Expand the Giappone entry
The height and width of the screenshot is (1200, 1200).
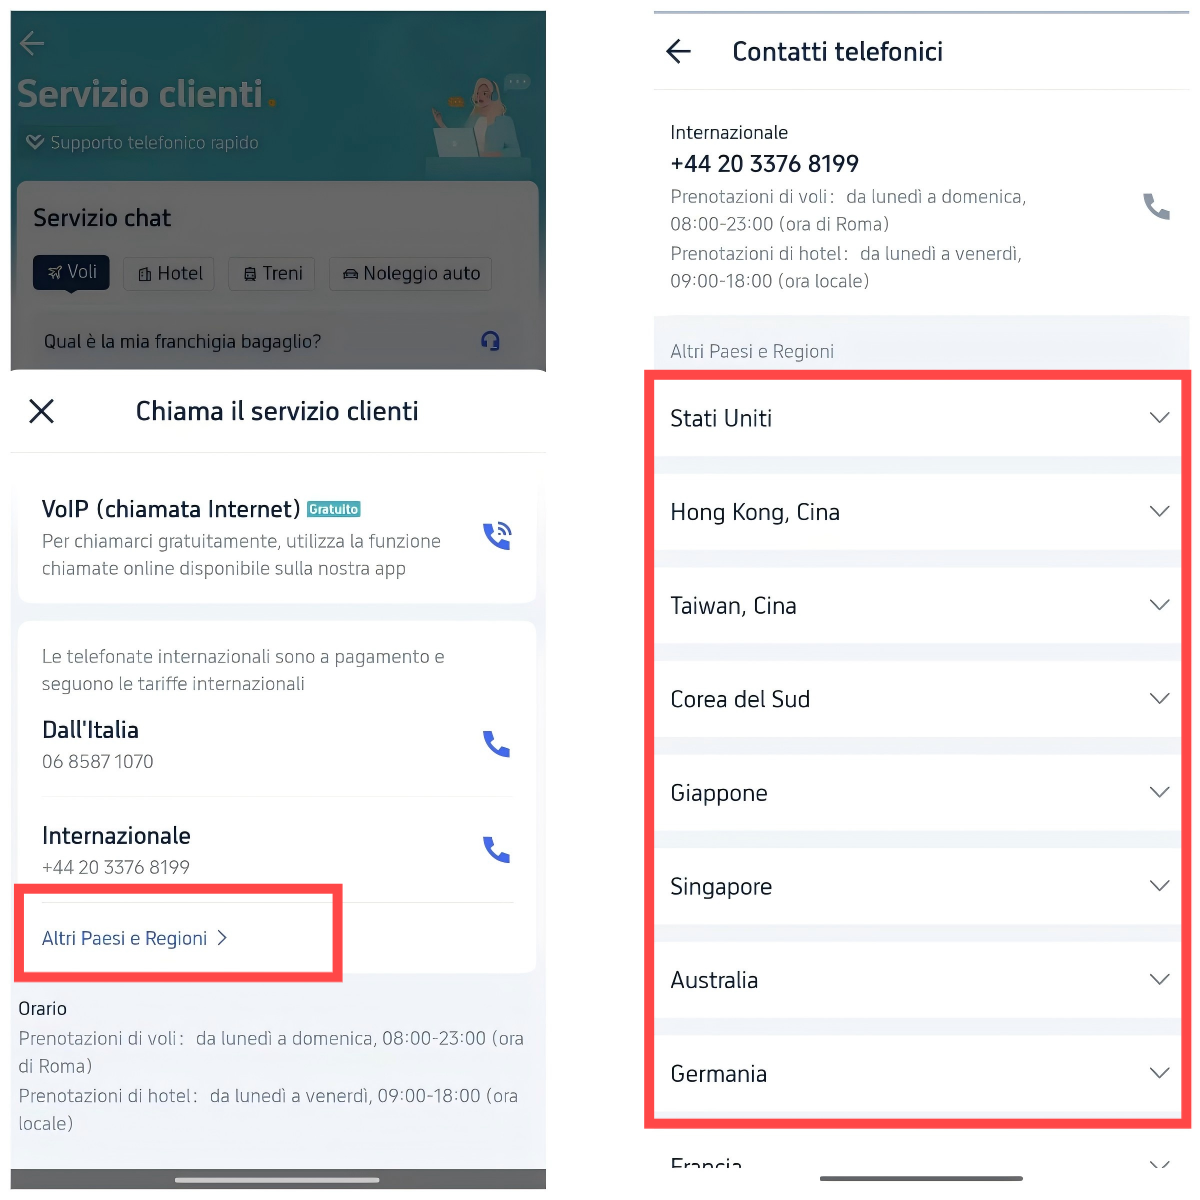pos(918,793)
